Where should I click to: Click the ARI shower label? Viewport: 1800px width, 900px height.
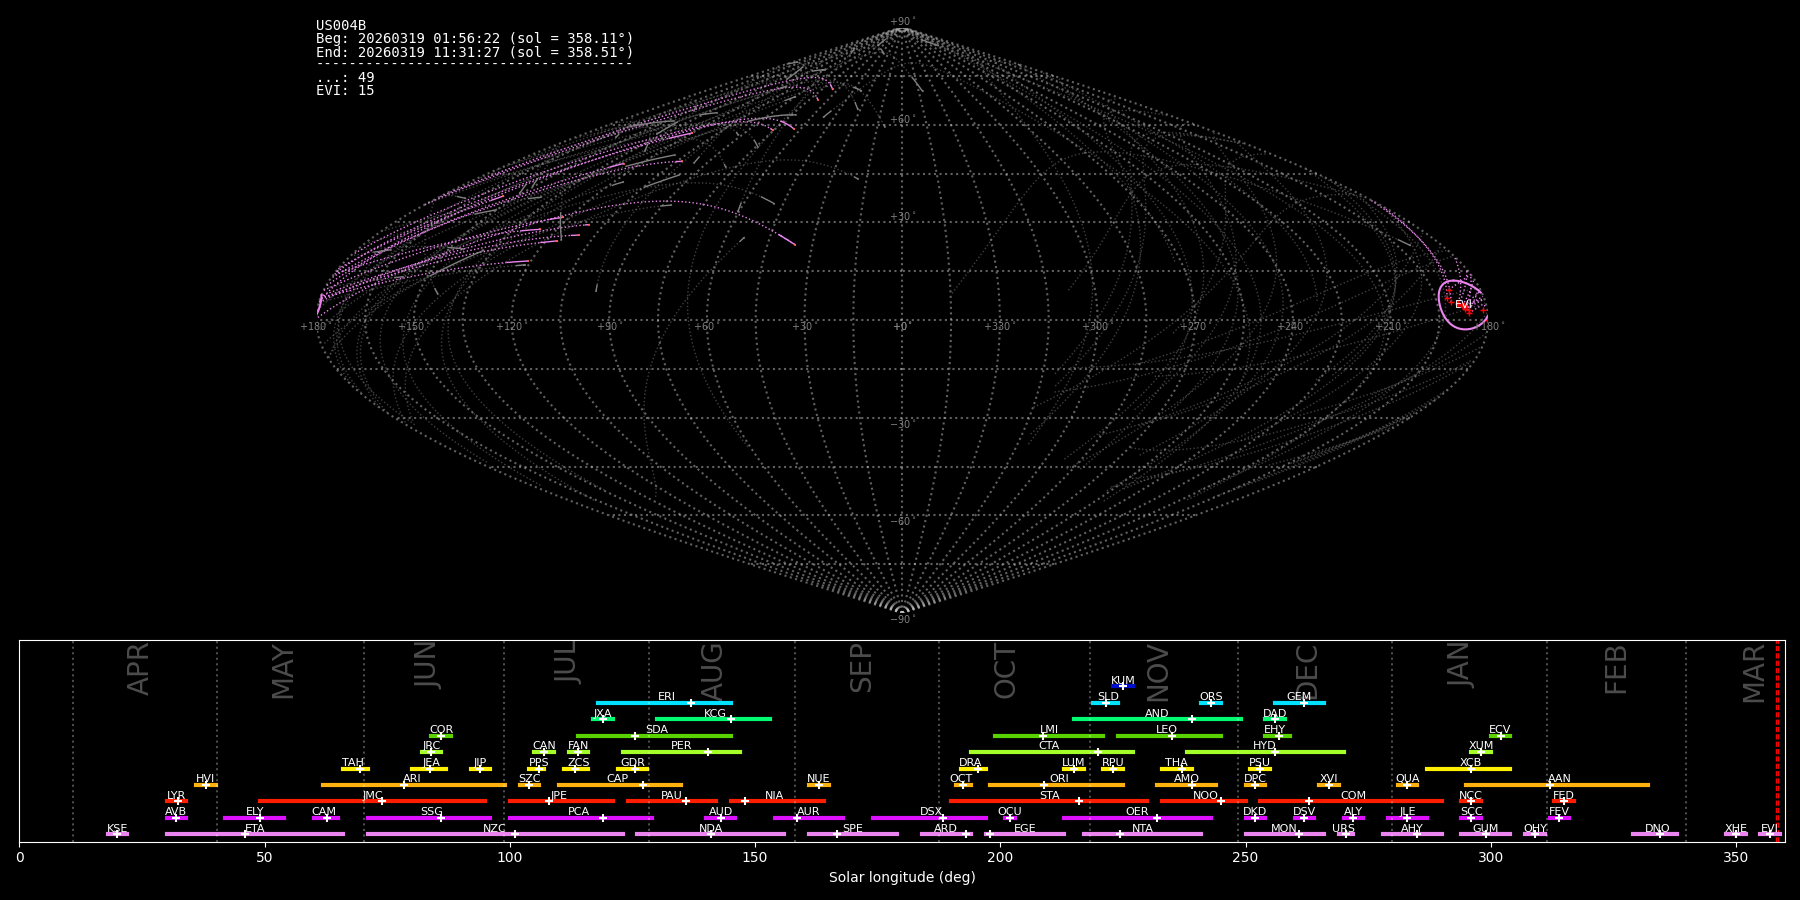(x=412, y=779)
